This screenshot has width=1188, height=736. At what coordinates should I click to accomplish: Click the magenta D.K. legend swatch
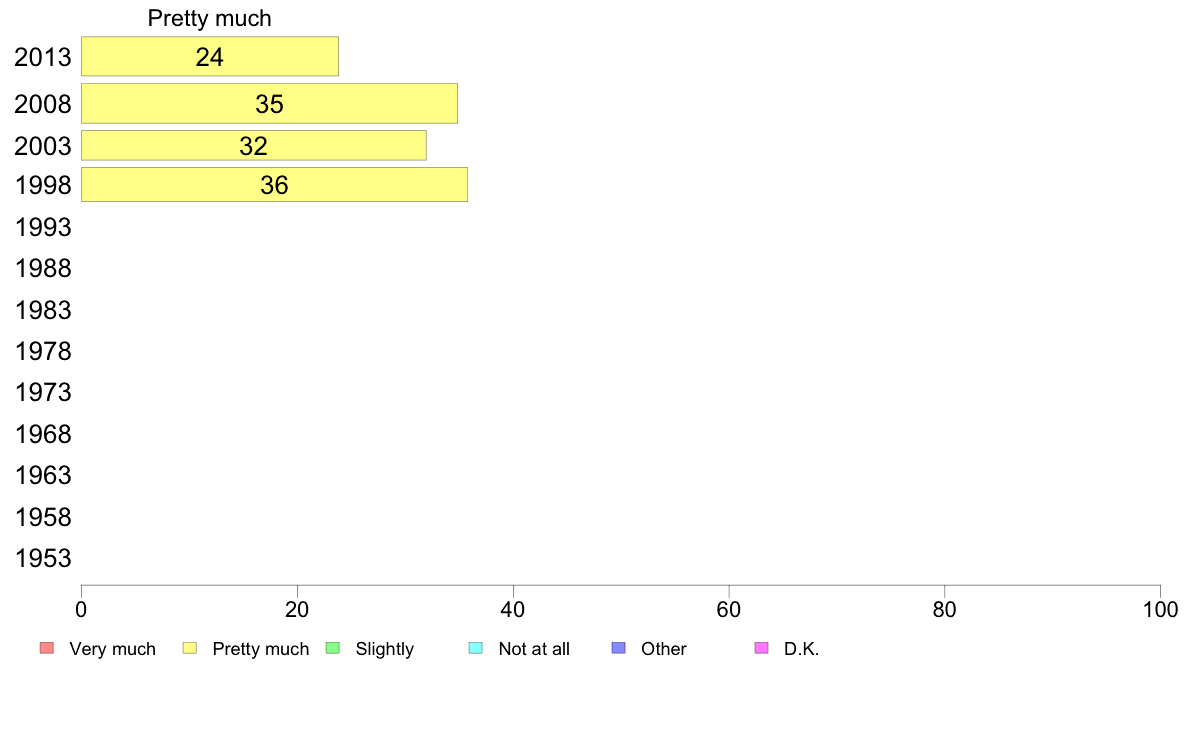pos(762,648)
